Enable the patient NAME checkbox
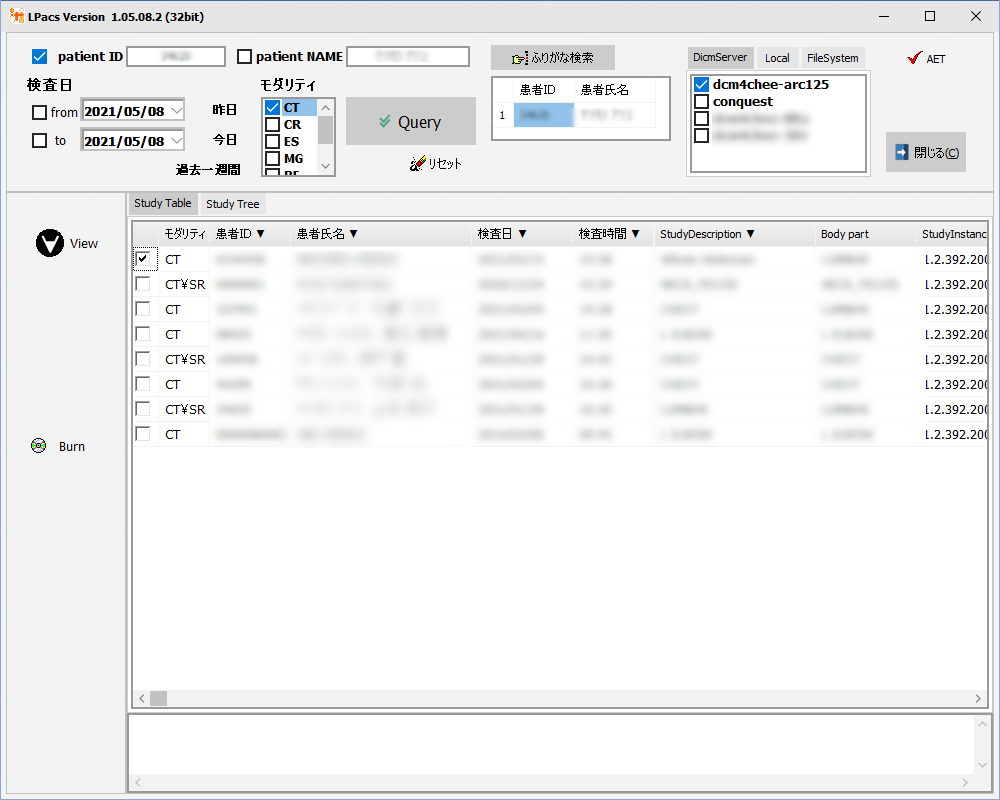The height and width of the screenshot is (800, 1000). coord(244,56)
